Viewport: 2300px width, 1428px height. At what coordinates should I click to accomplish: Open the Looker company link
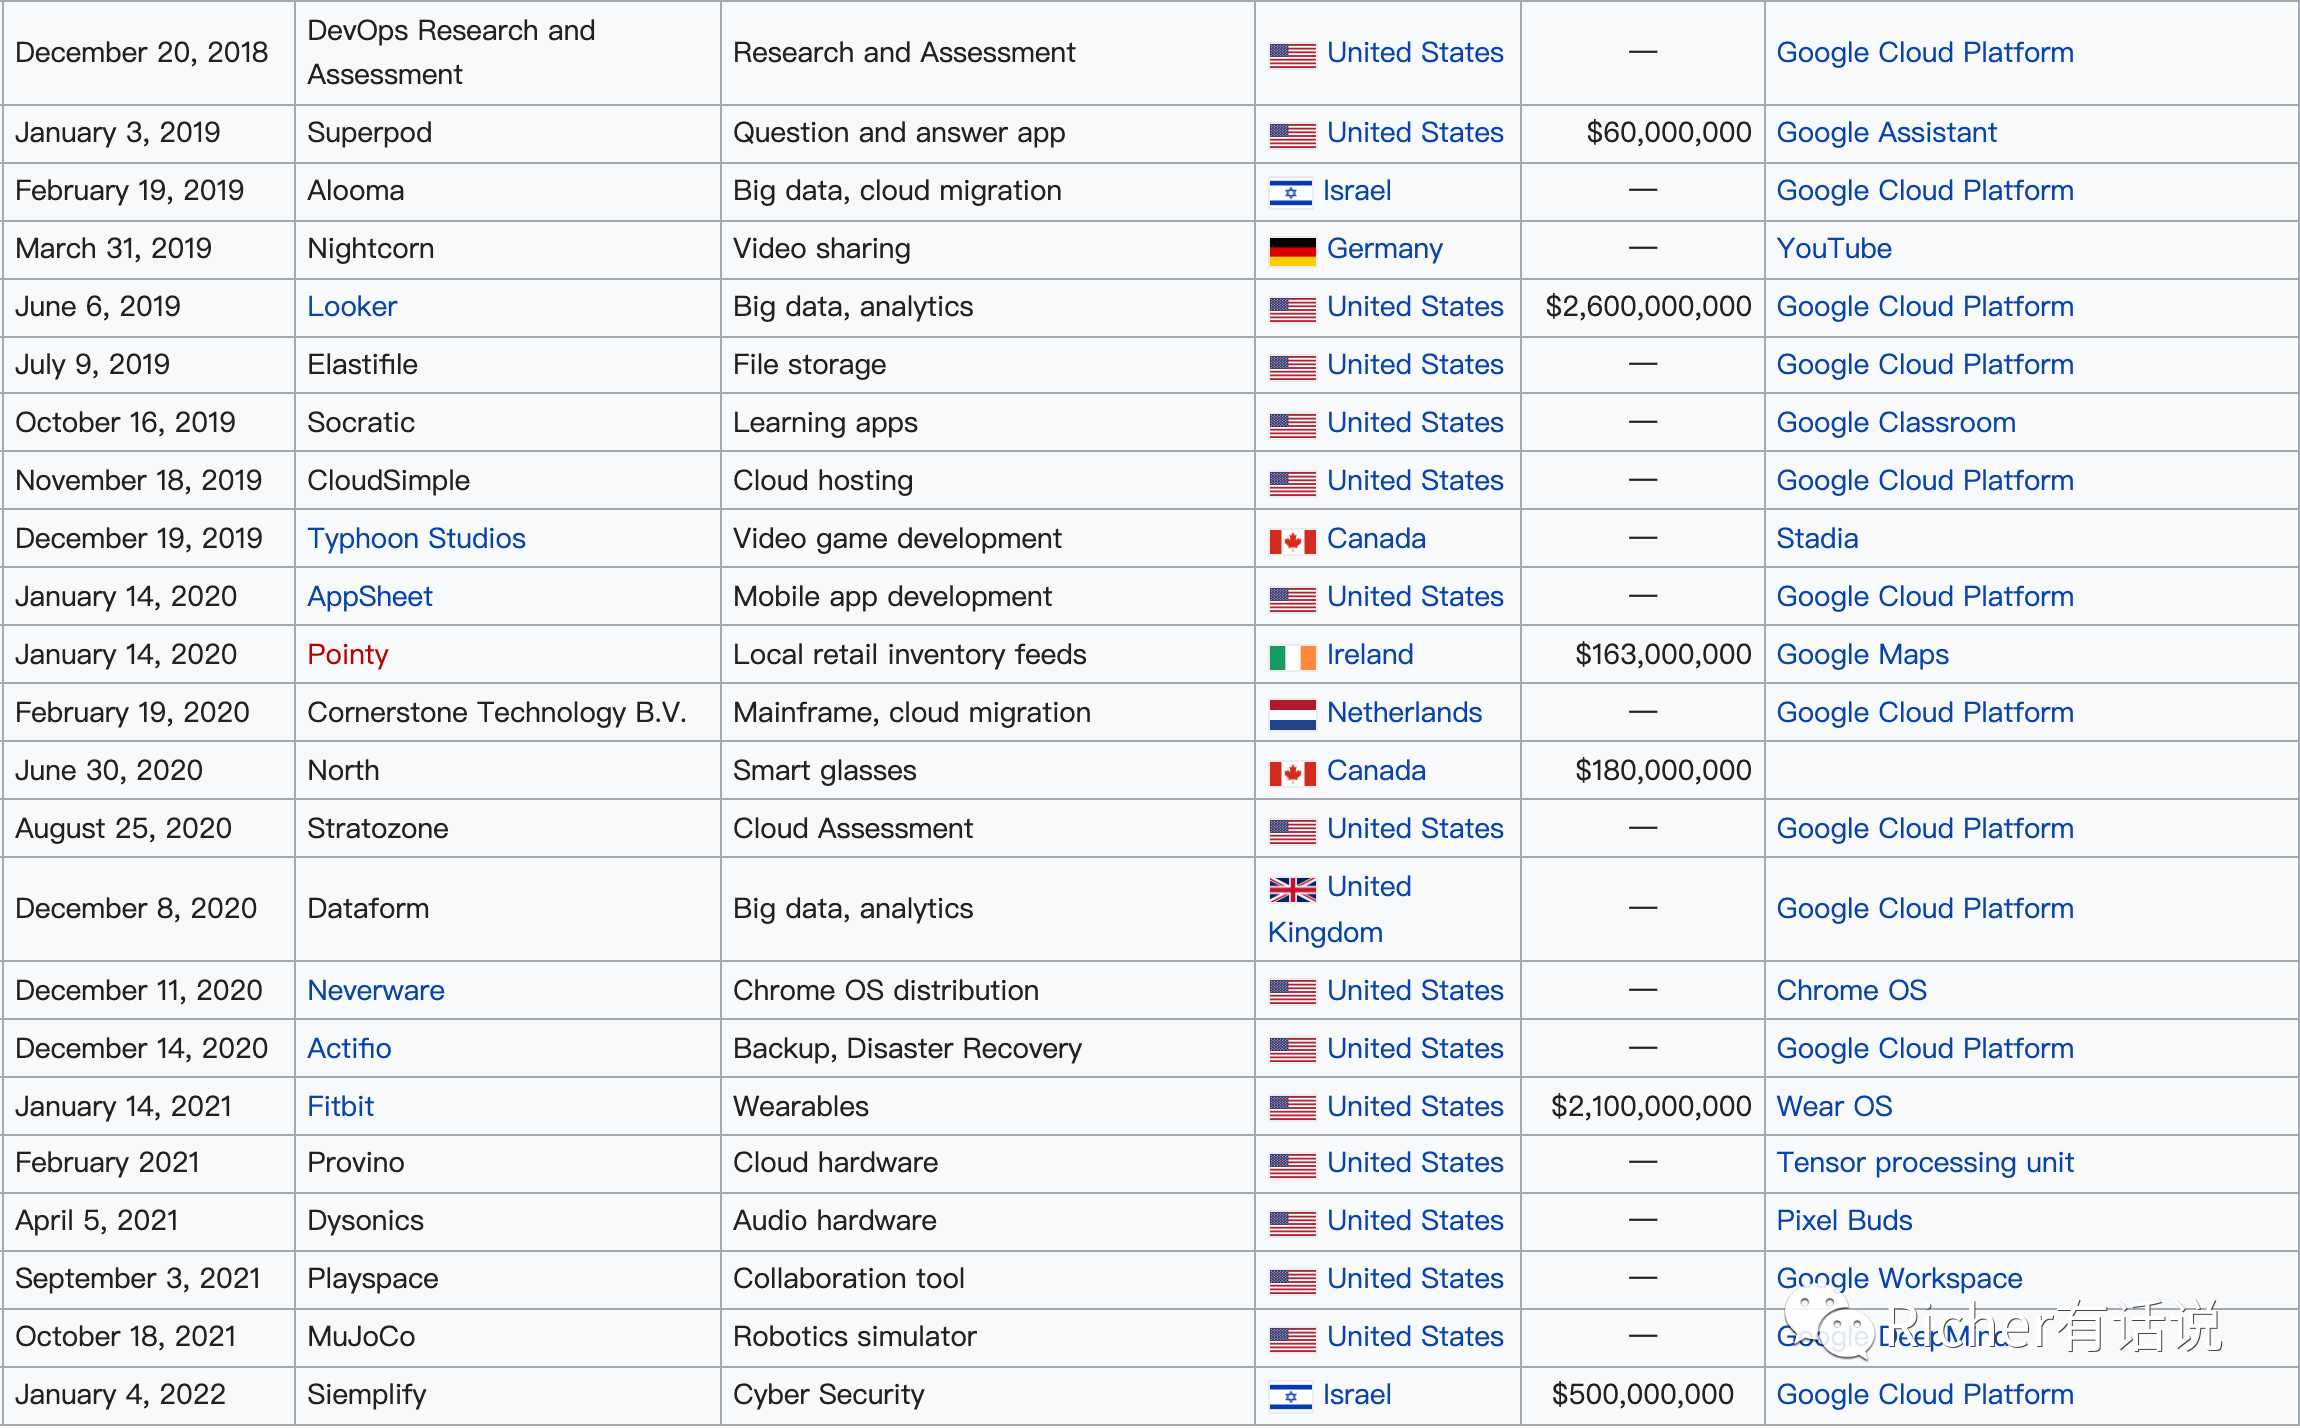(x=352, y=307)
